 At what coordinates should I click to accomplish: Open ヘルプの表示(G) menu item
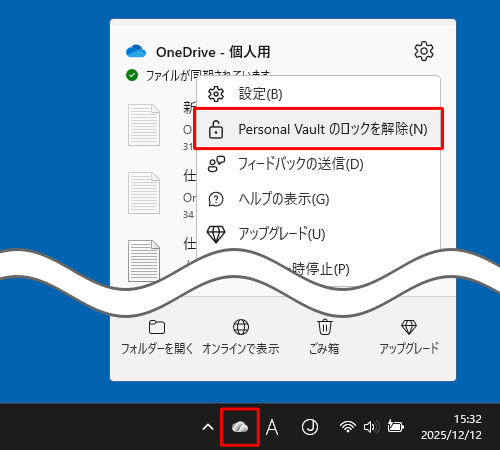click(x=318, y=199)
